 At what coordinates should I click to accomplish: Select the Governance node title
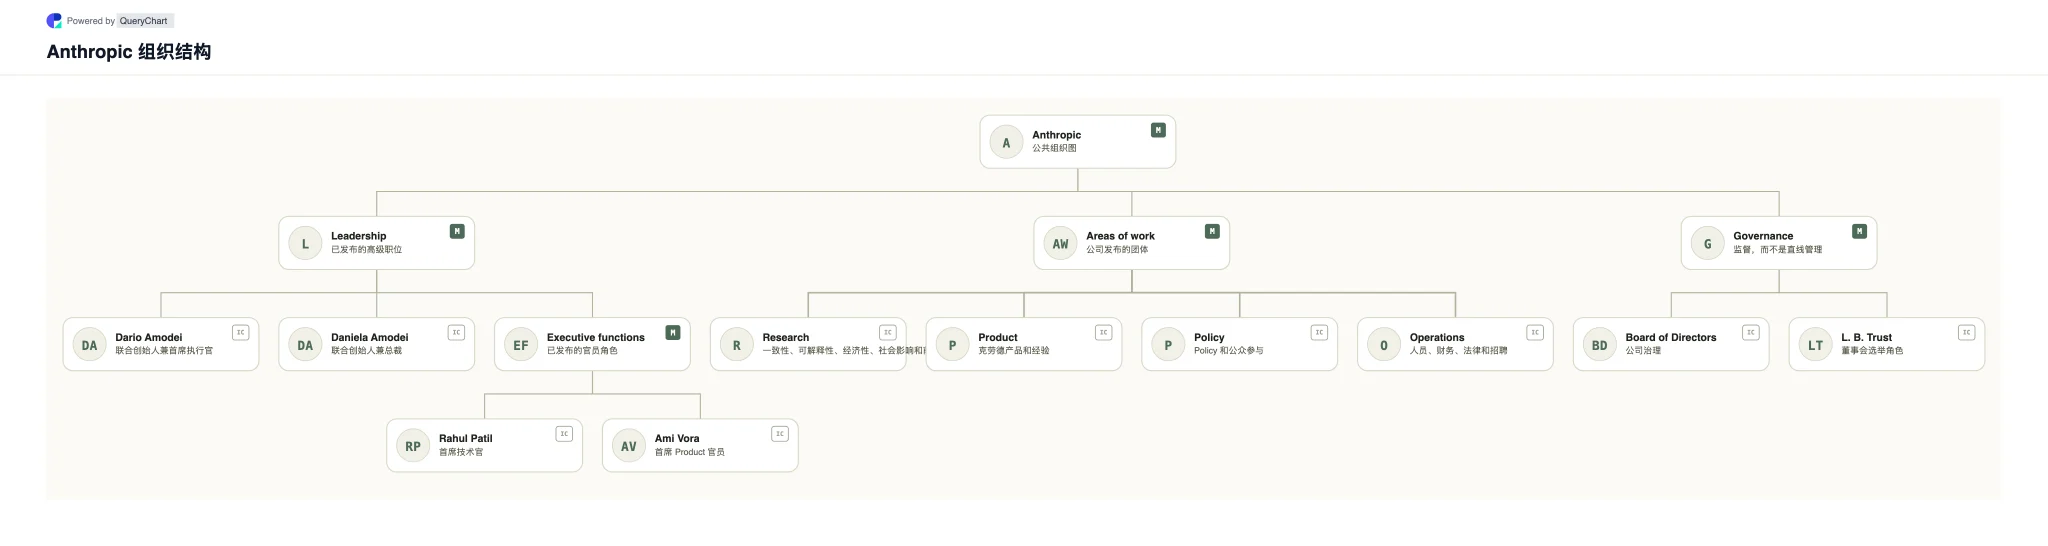point(1763,236)
